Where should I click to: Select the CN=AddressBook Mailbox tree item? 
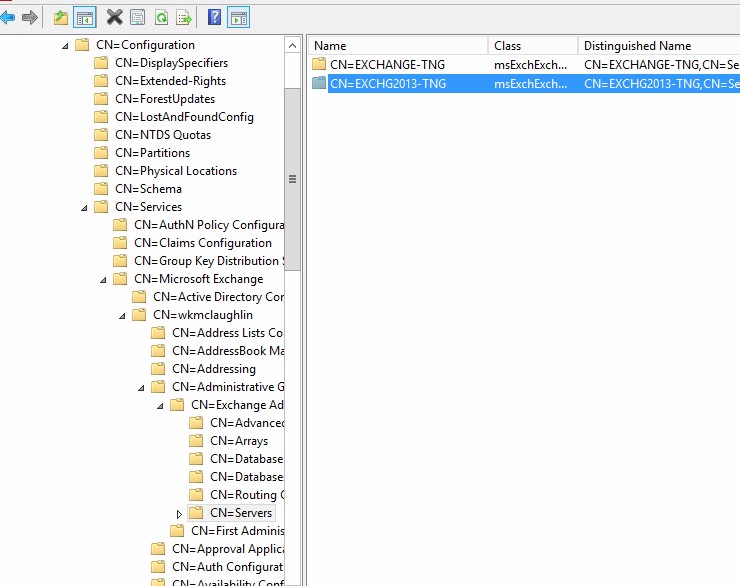[228, 351]
